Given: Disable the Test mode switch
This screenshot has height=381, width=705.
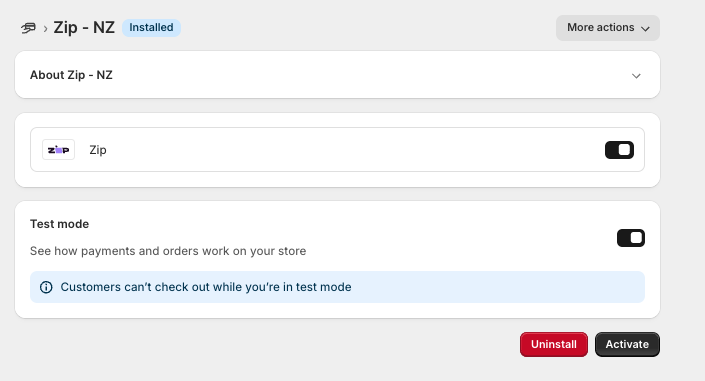Looking at the screenshot, I should (x=631, y=238).
